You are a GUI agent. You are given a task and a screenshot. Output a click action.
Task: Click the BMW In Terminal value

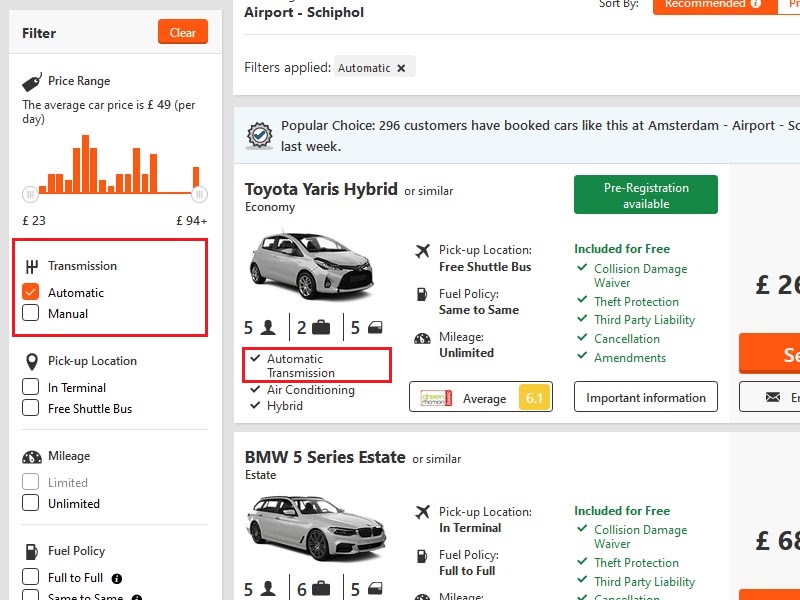tap(470, 528)
